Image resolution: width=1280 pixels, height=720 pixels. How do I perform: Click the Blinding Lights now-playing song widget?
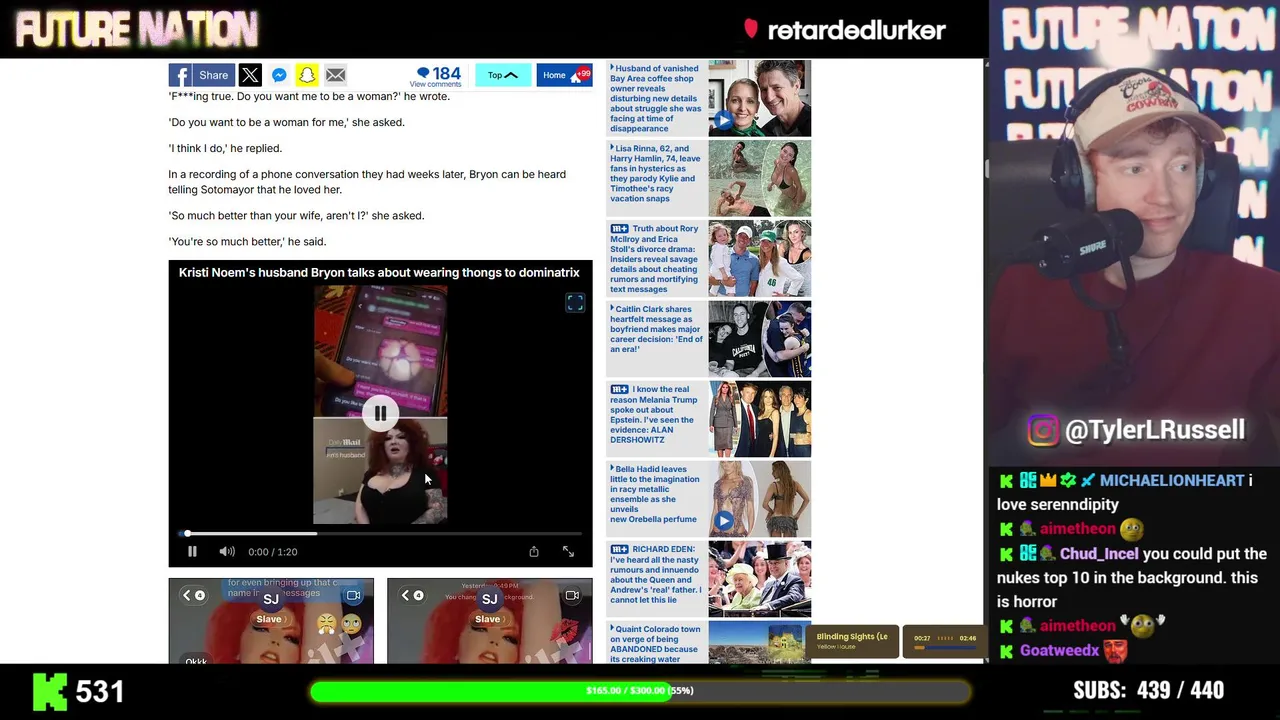pos(852,641)
